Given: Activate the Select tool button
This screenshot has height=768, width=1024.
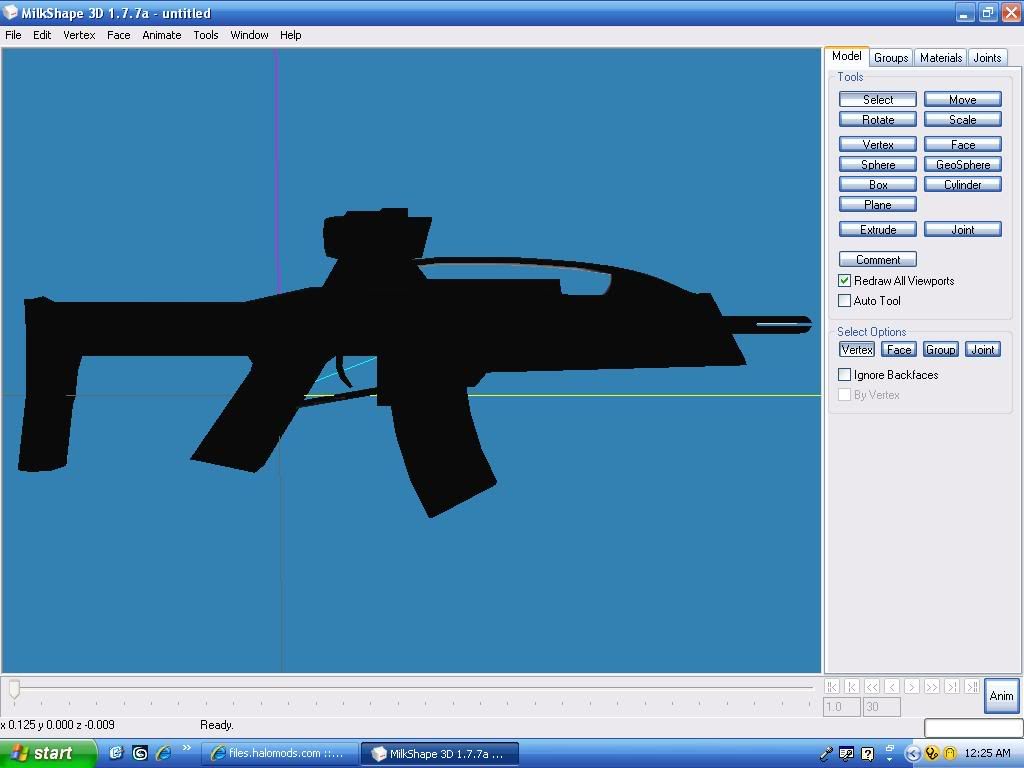Looking at the screenshot, I should point(878,99).
